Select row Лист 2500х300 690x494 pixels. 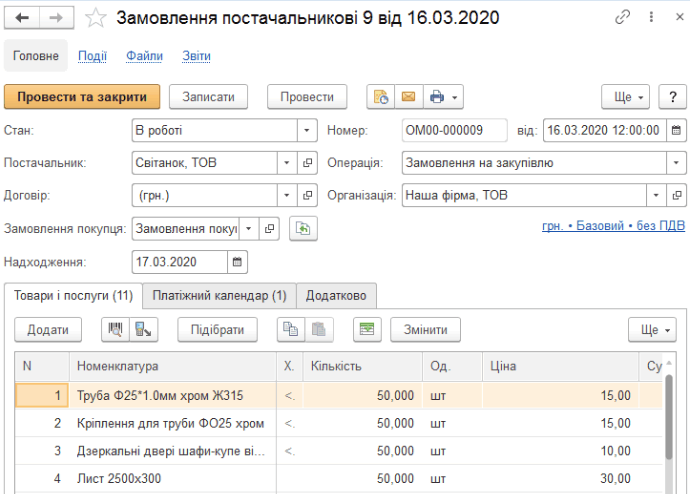[x=338, y=479]
